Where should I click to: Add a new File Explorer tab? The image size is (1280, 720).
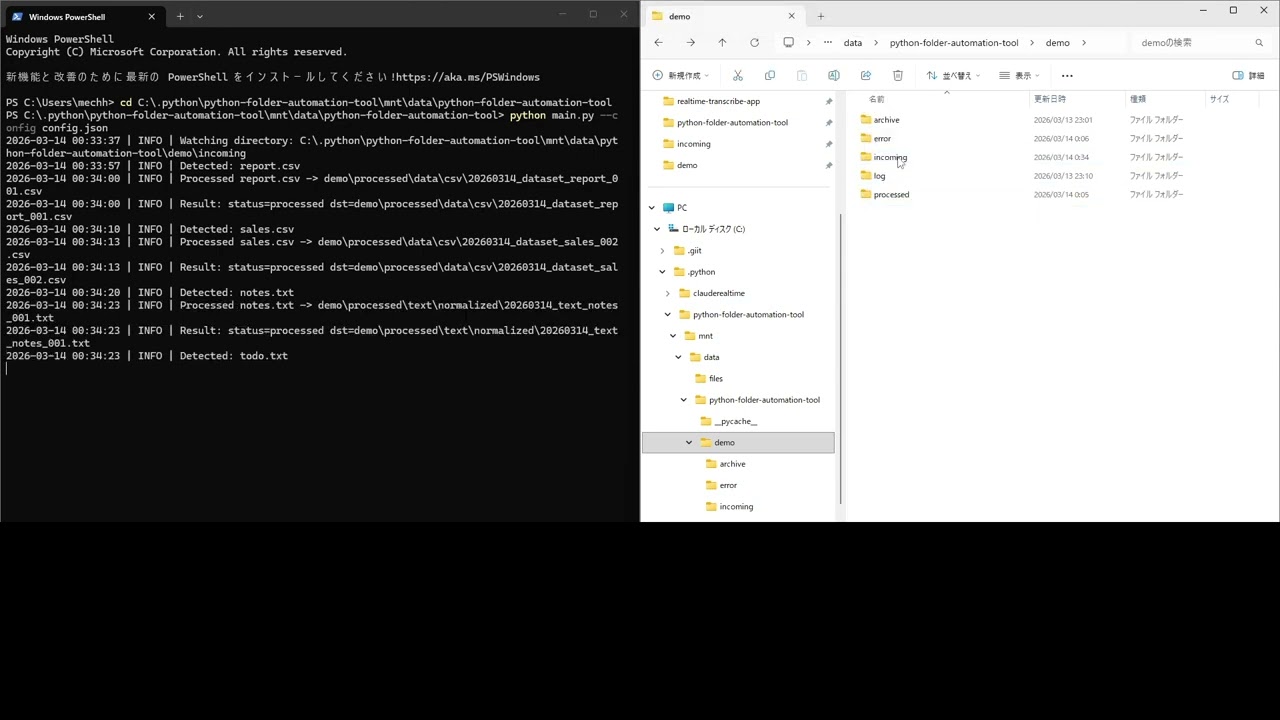coord(820,16)
